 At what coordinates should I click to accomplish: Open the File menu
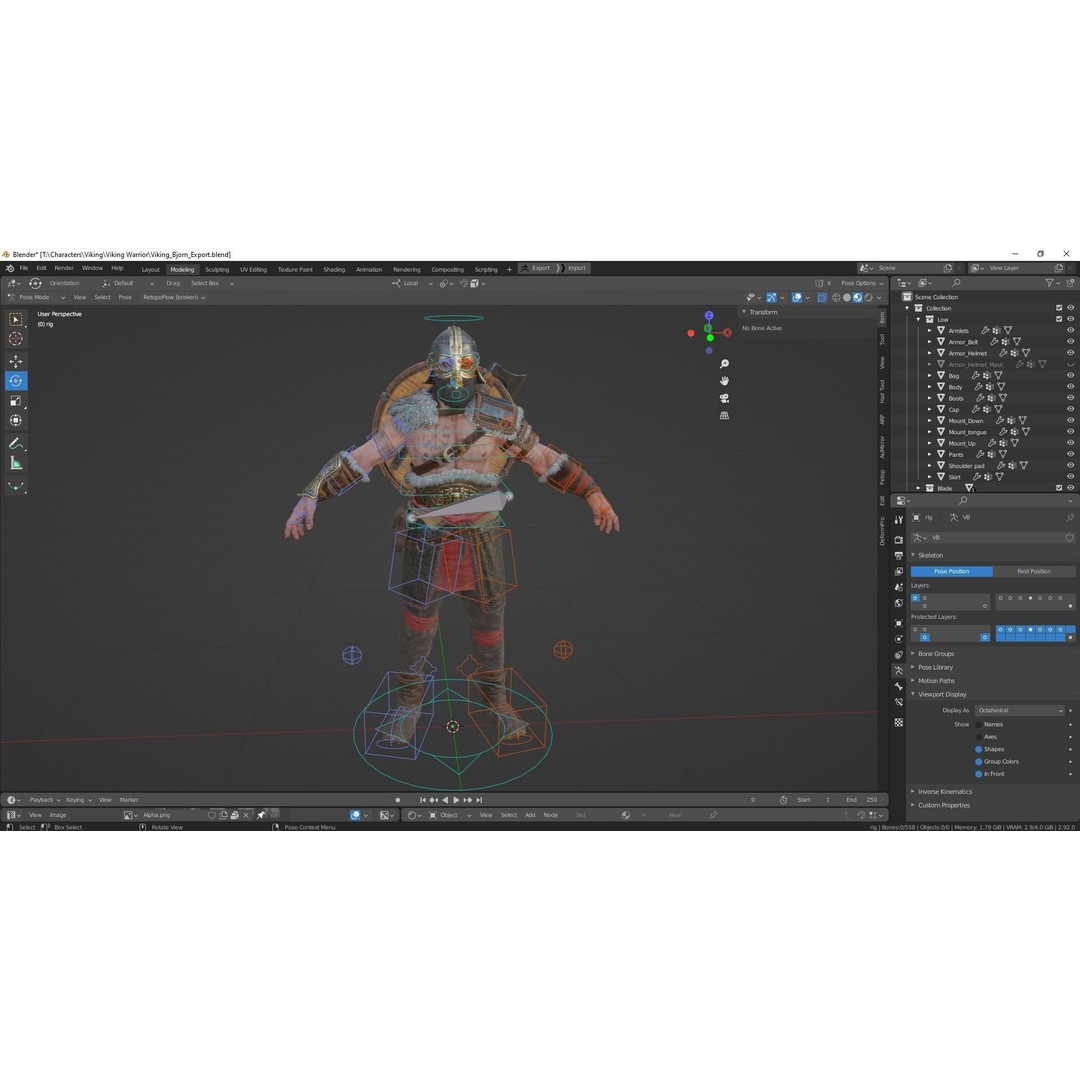[x=23, y=269]
